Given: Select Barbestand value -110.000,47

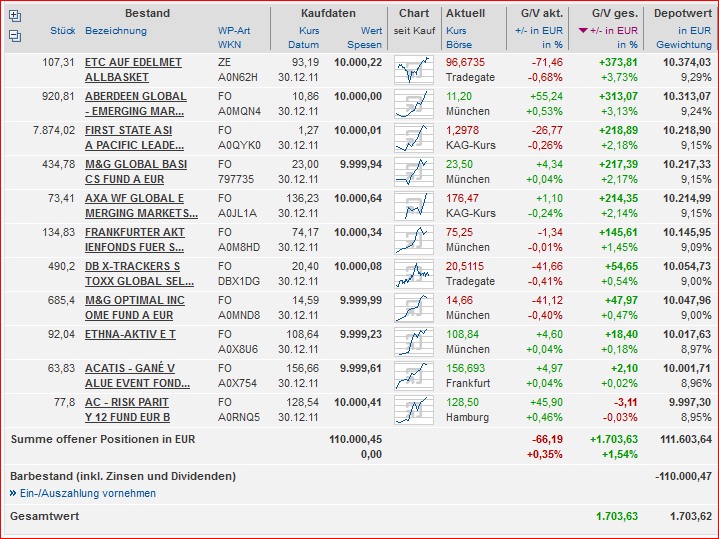Looking at the screenshot, I should [683, 477].
